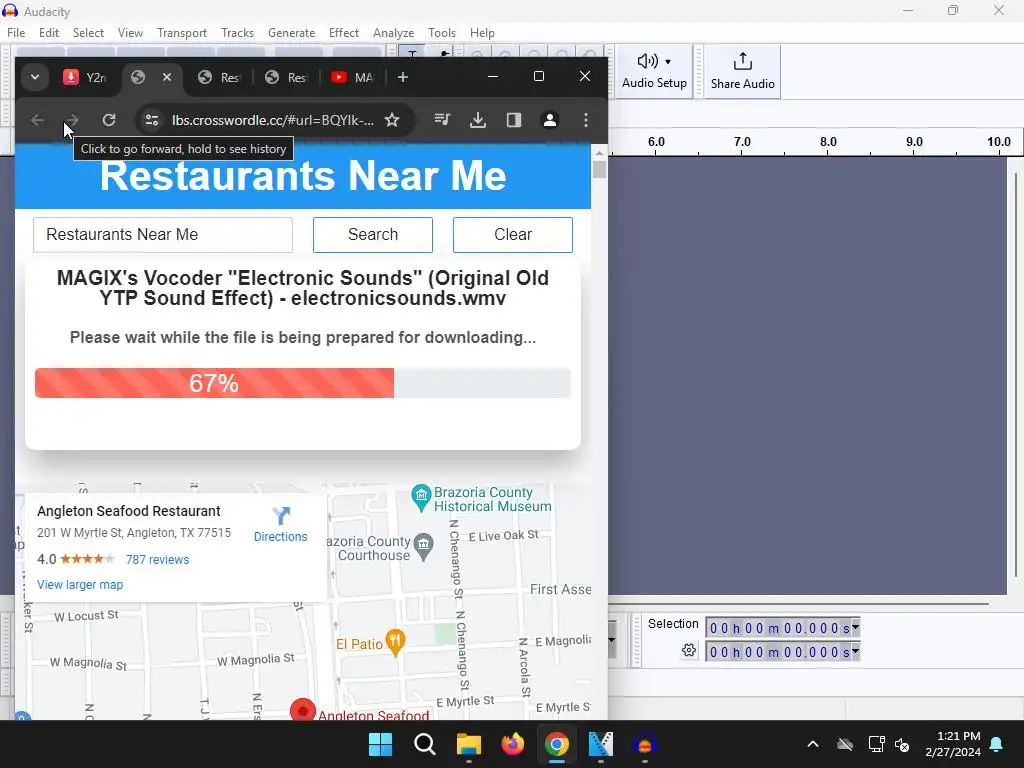Image resolution: width=1024 pixels, height=768 pixels.
Task: Open the Chrome tab search dropdown
Action: coord(35,77)
